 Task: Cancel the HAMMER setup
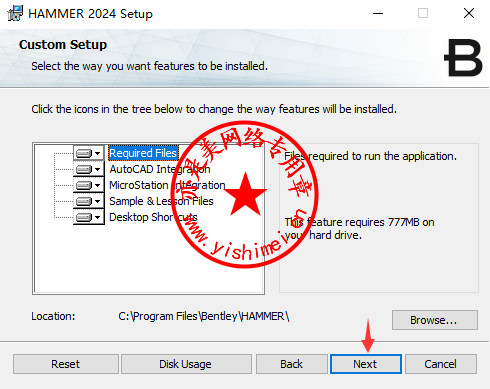click(x=441, y=364)
